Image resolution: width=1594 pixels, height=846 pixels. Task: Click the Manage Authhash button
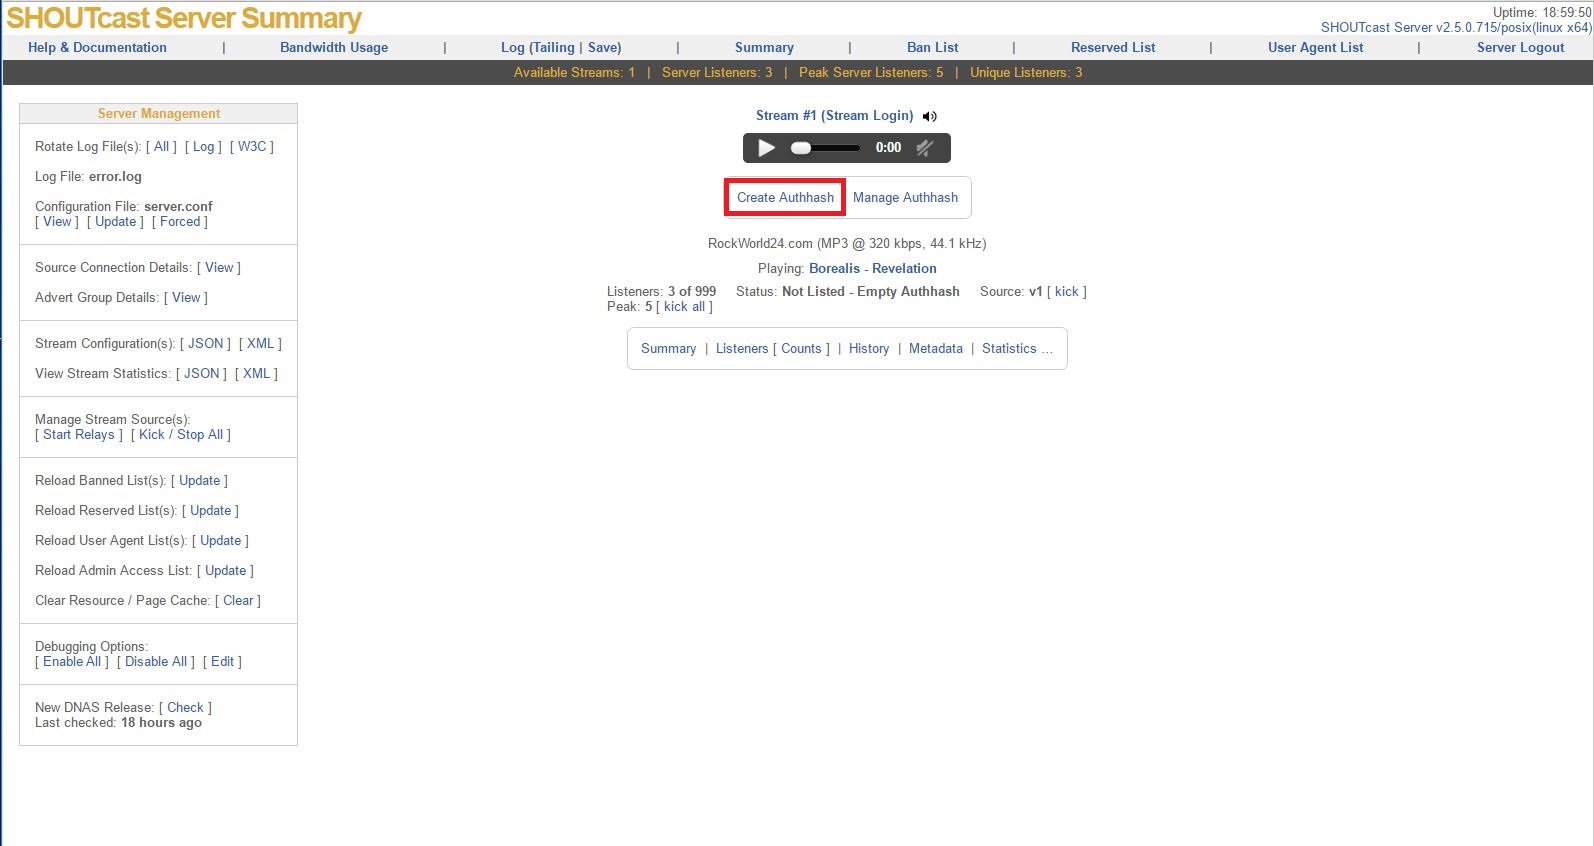point(905,197)
